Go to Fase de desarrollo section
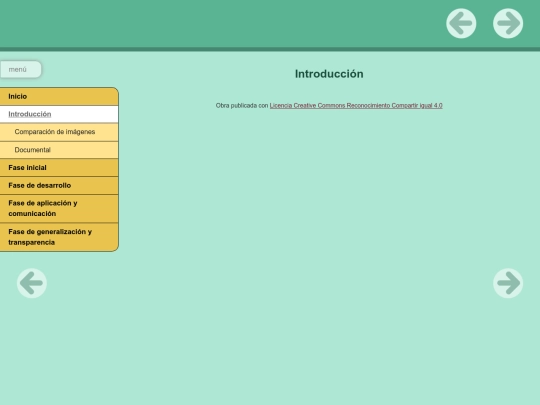 [x=59, y=186]
